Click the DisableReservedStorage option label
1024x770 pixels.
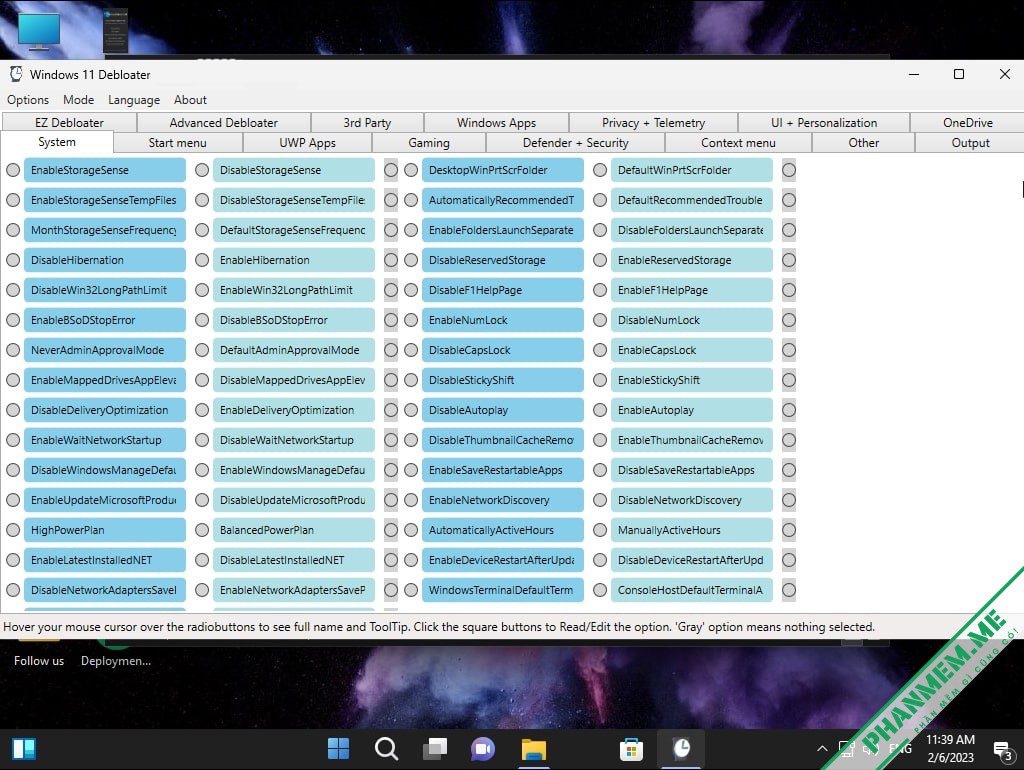click(x=502, y=261)
